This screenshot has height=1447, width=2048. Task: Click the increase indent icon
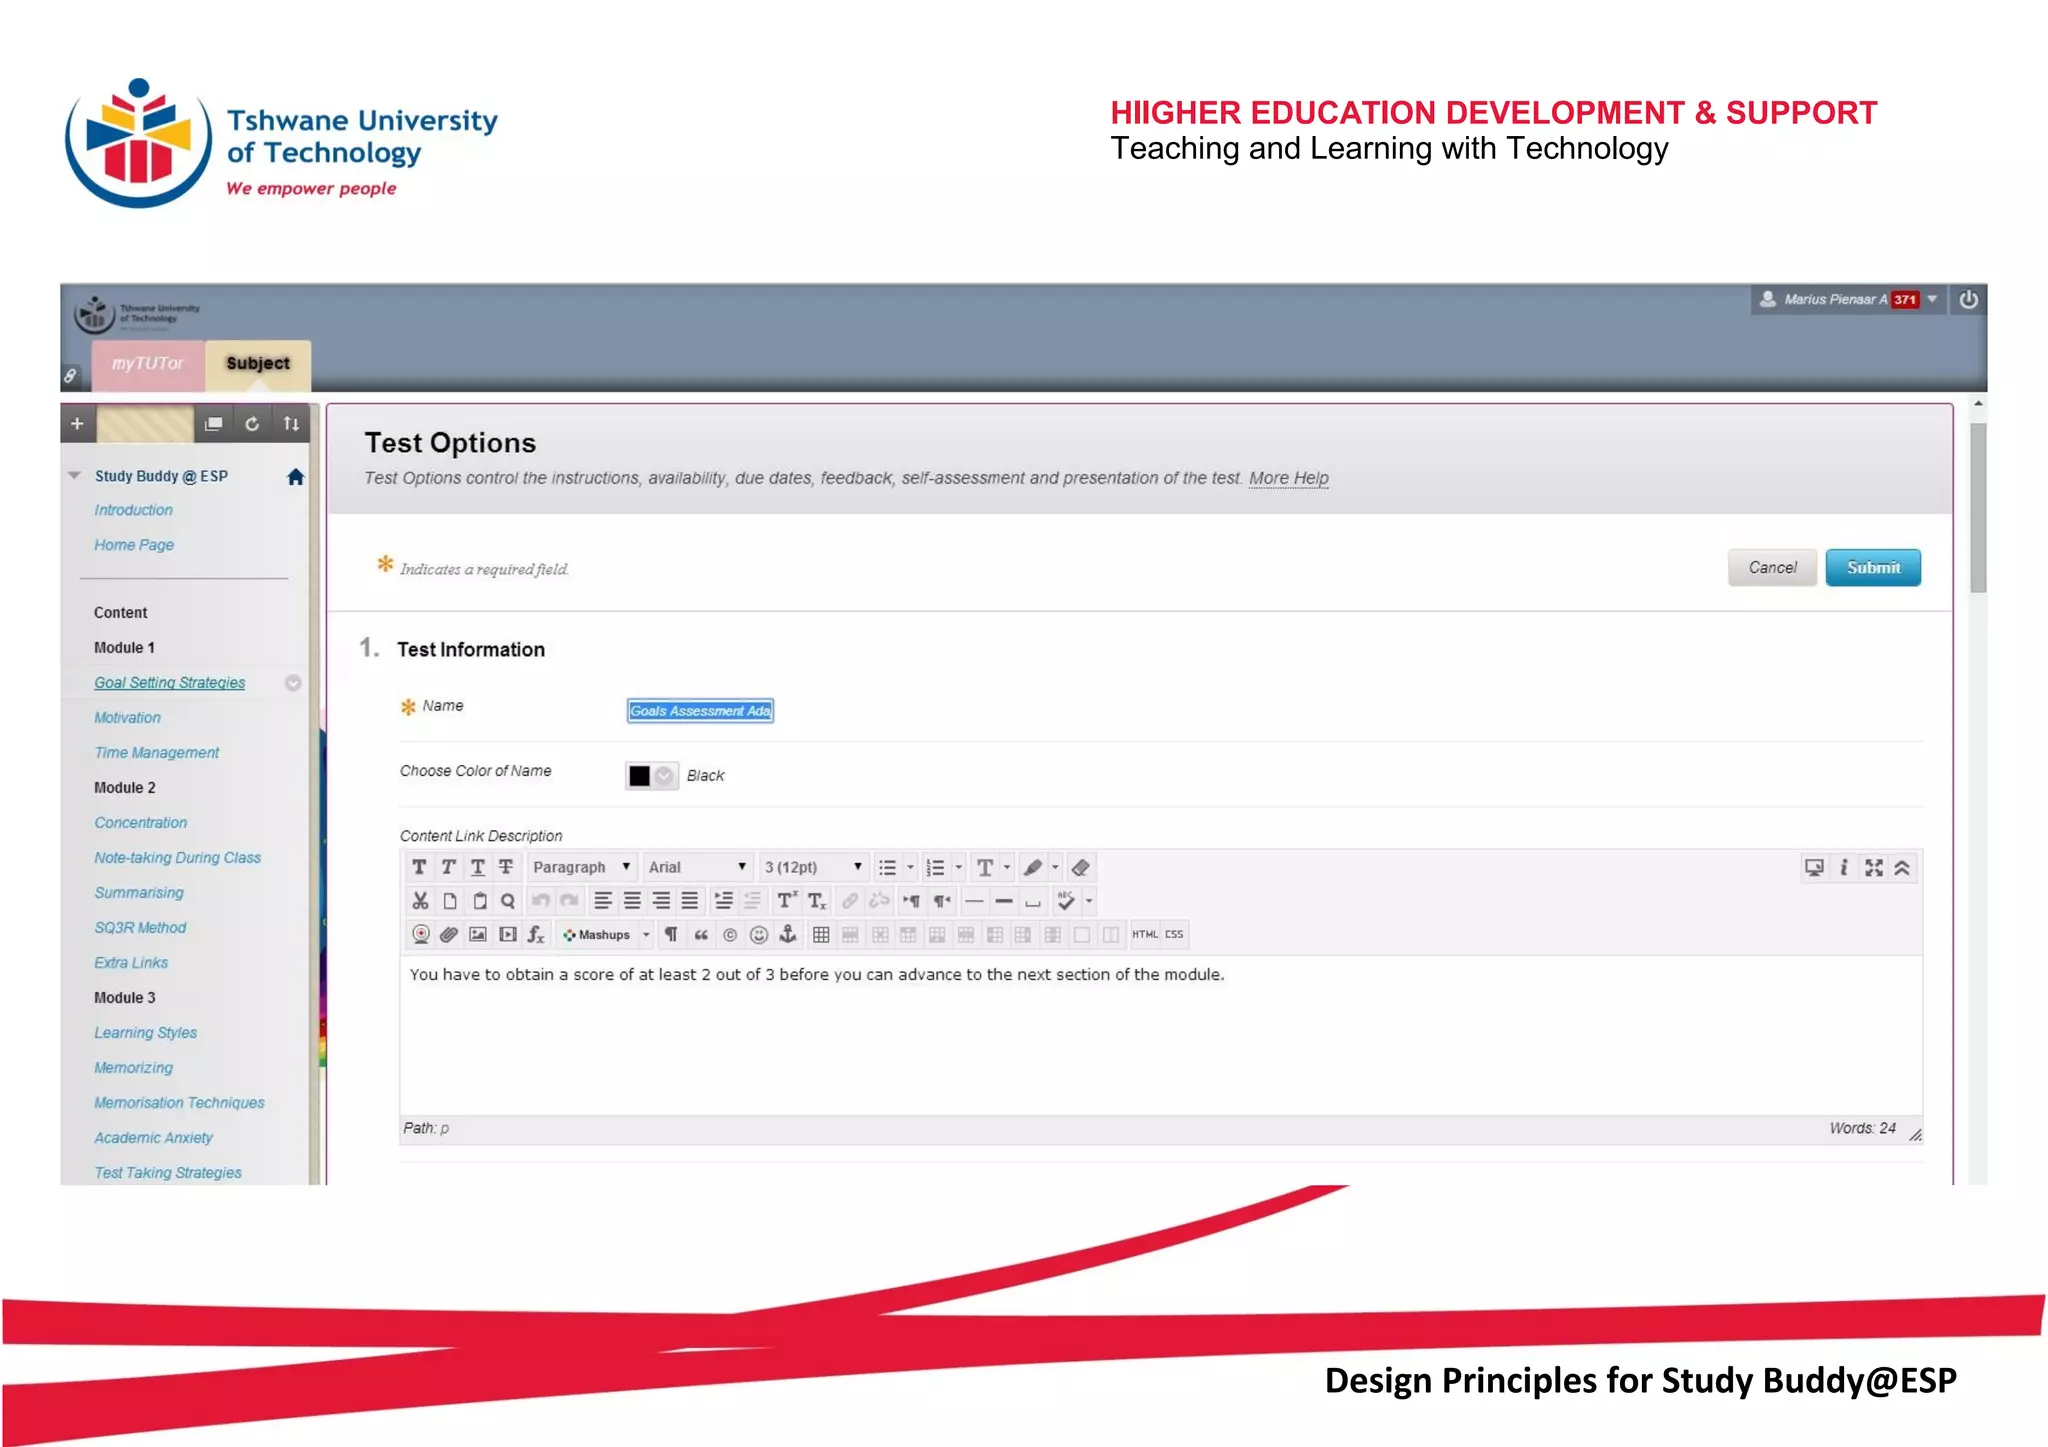(723, 901)
